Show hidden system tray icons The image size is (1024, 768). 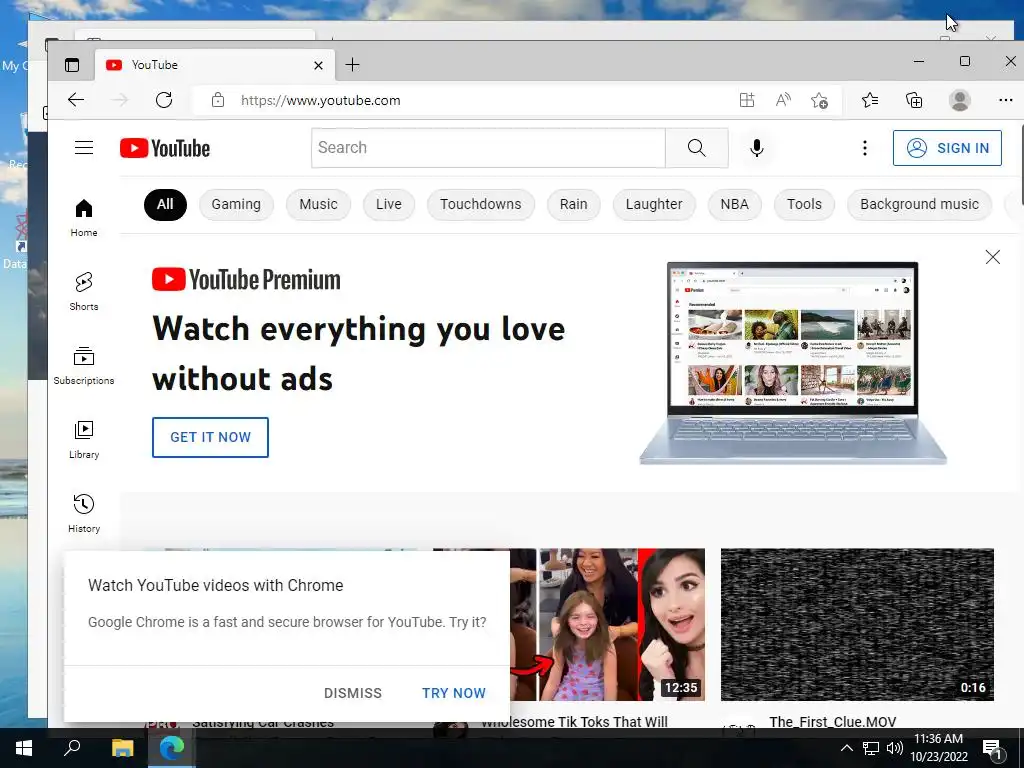click(846, 748)
